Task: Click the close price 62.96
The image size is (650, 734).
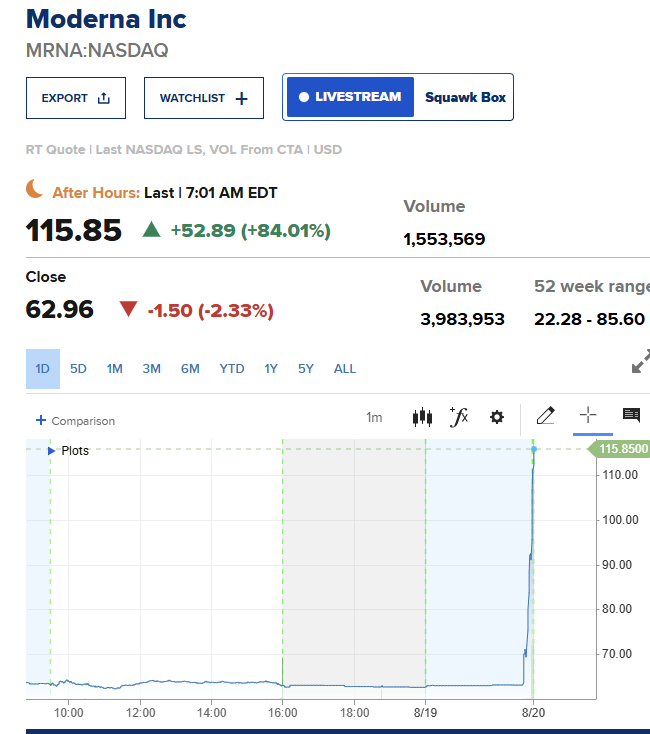Action: point(59,309)
